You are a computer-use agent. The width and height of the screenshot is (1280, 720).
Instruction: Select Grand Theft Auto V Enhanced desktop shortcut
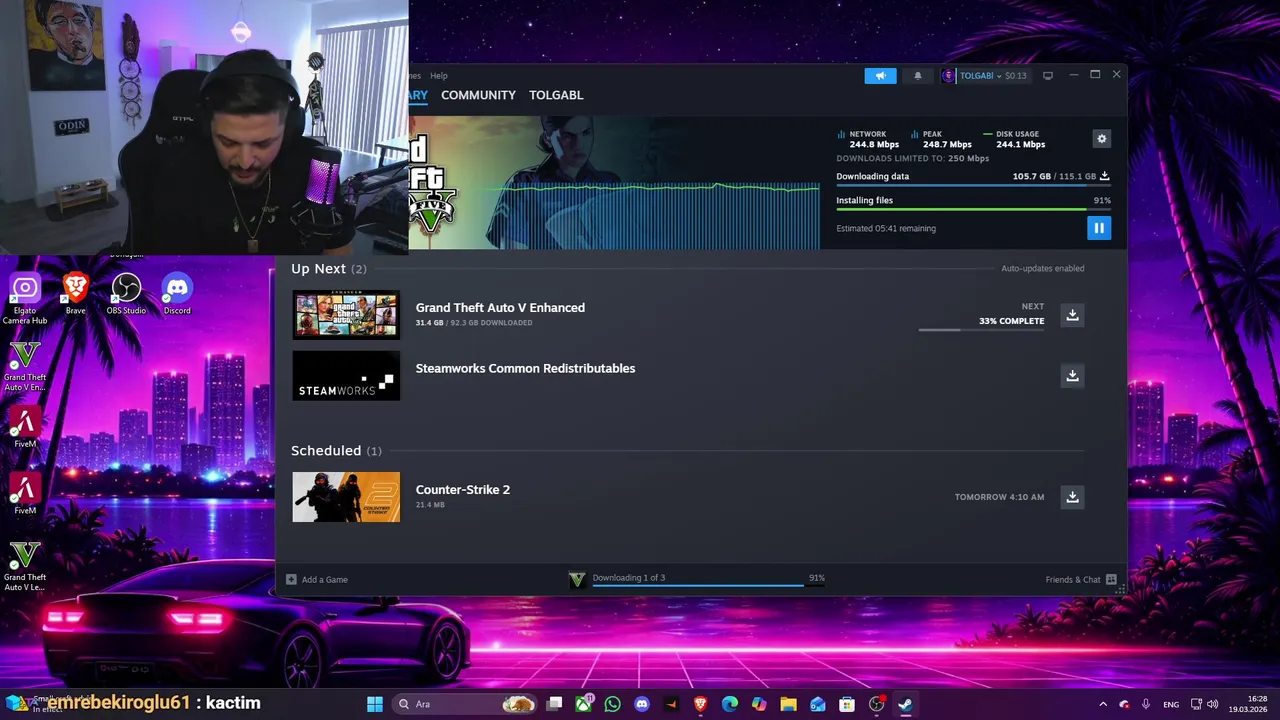pyautogui.click(x=25, y=367)
